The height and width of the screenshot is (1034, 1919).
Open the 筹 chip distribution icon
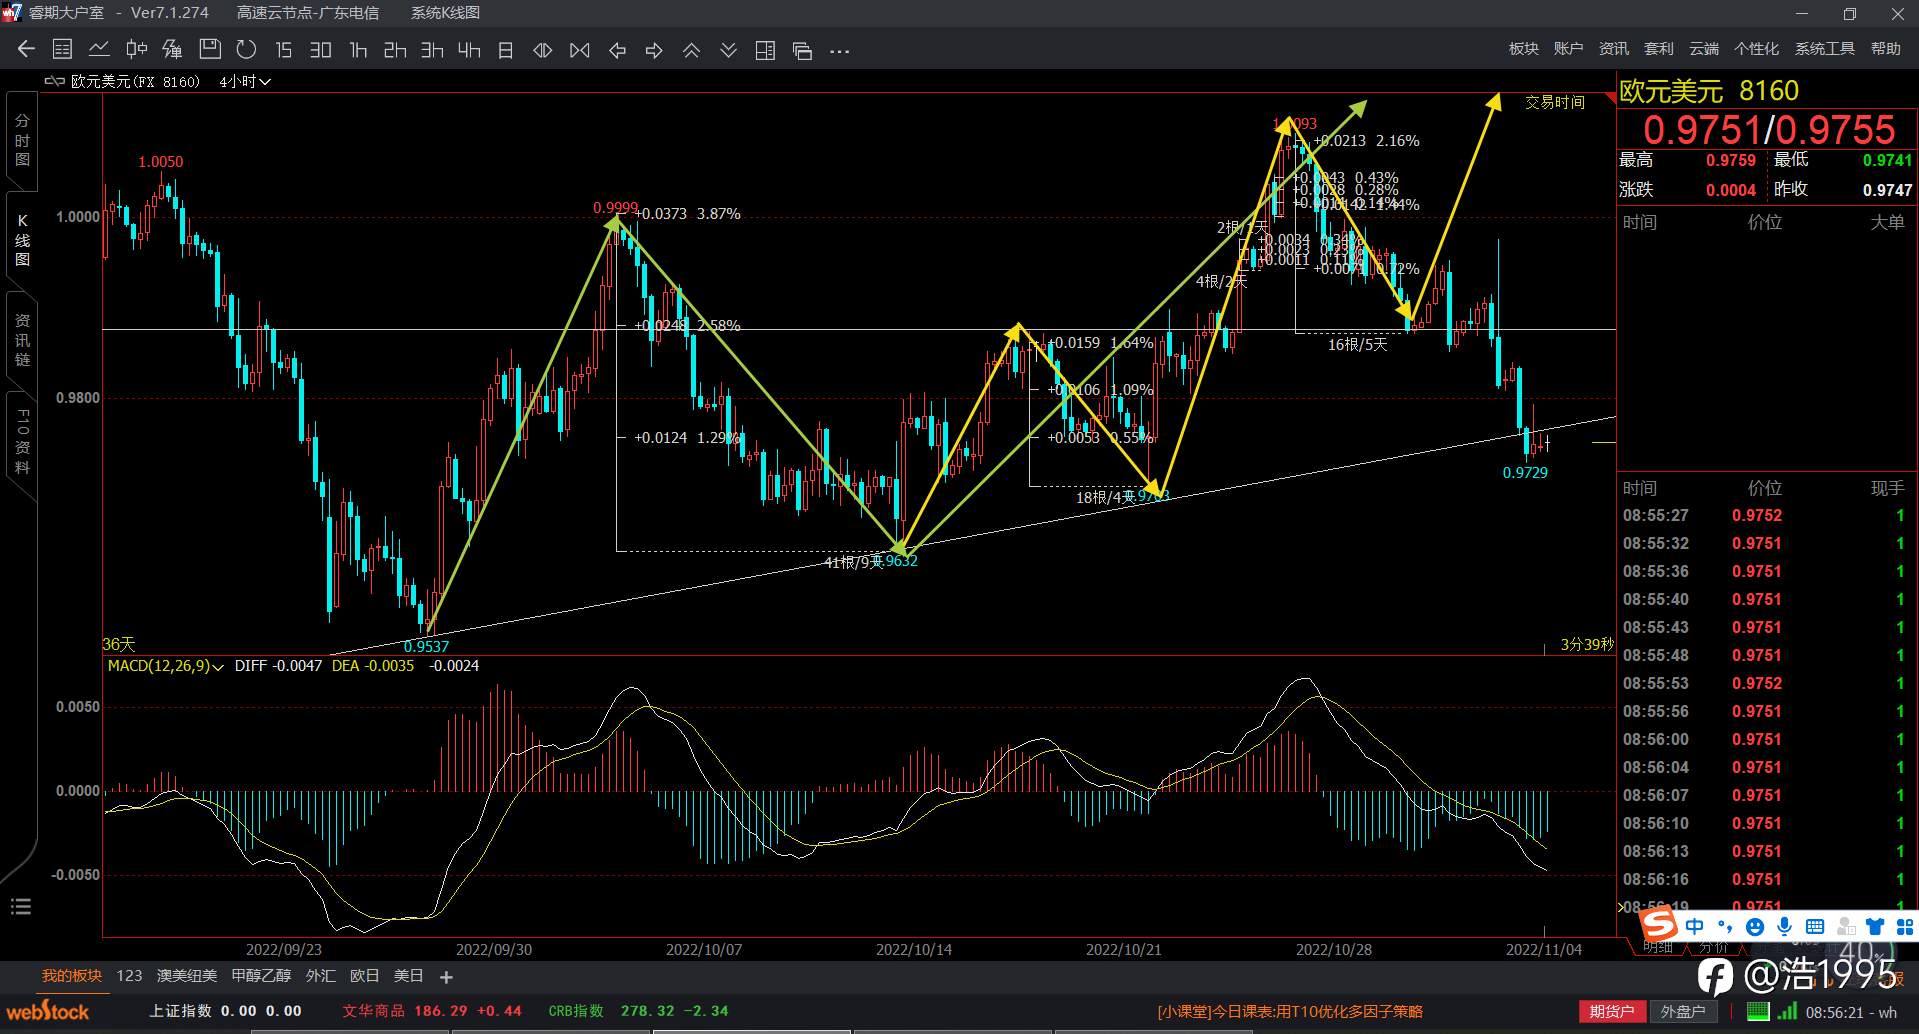[x=173, y=49]
